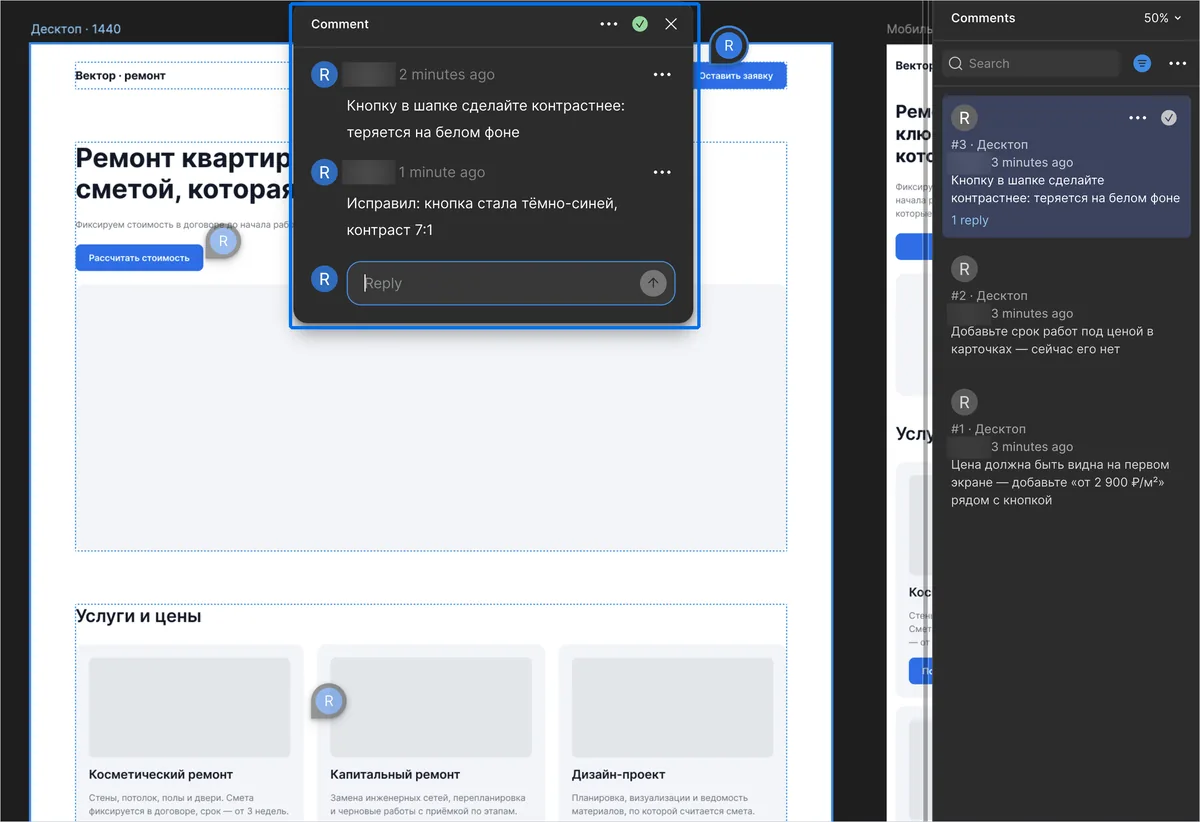Select comment #1 about цена на первом экране

[1066, 448]
